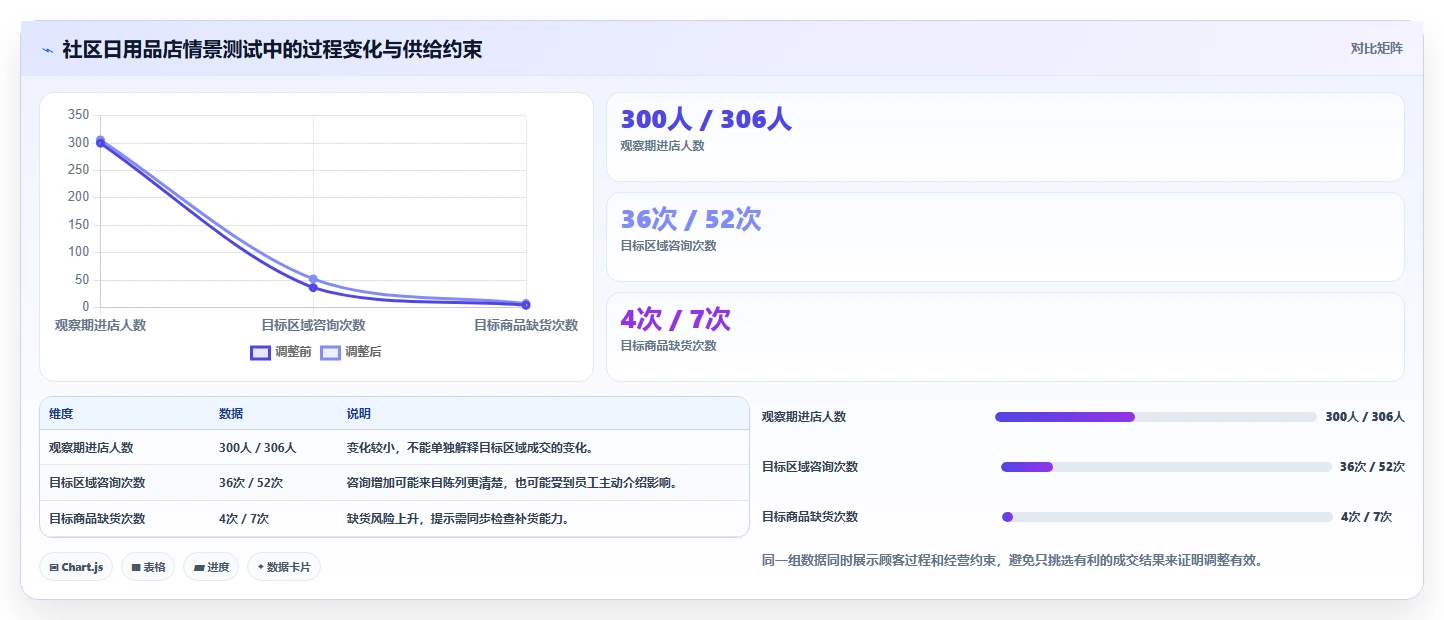Click the 数据 table column header

[x=231, y=414]
